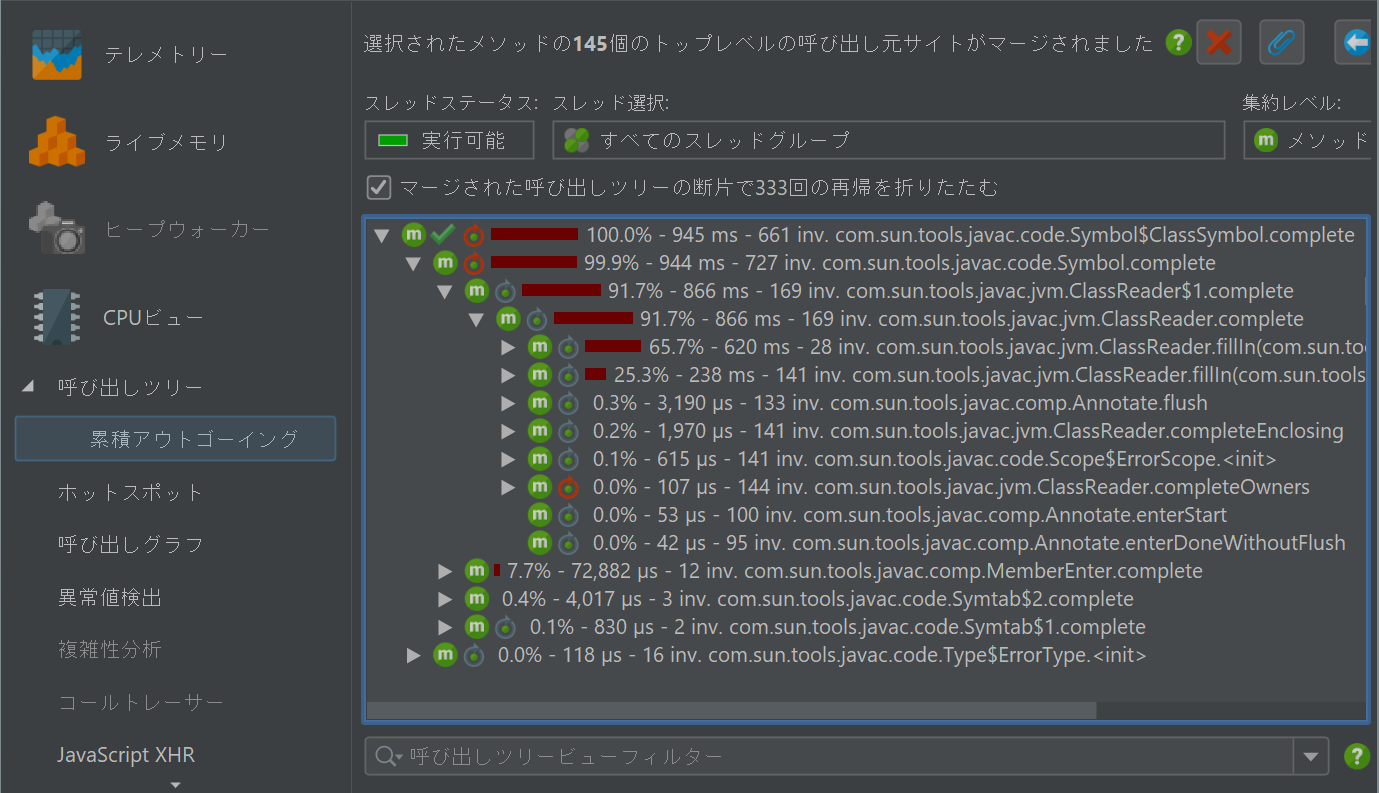Click the red recursion icon on Symbol.complete row

[x=474, y=264]
